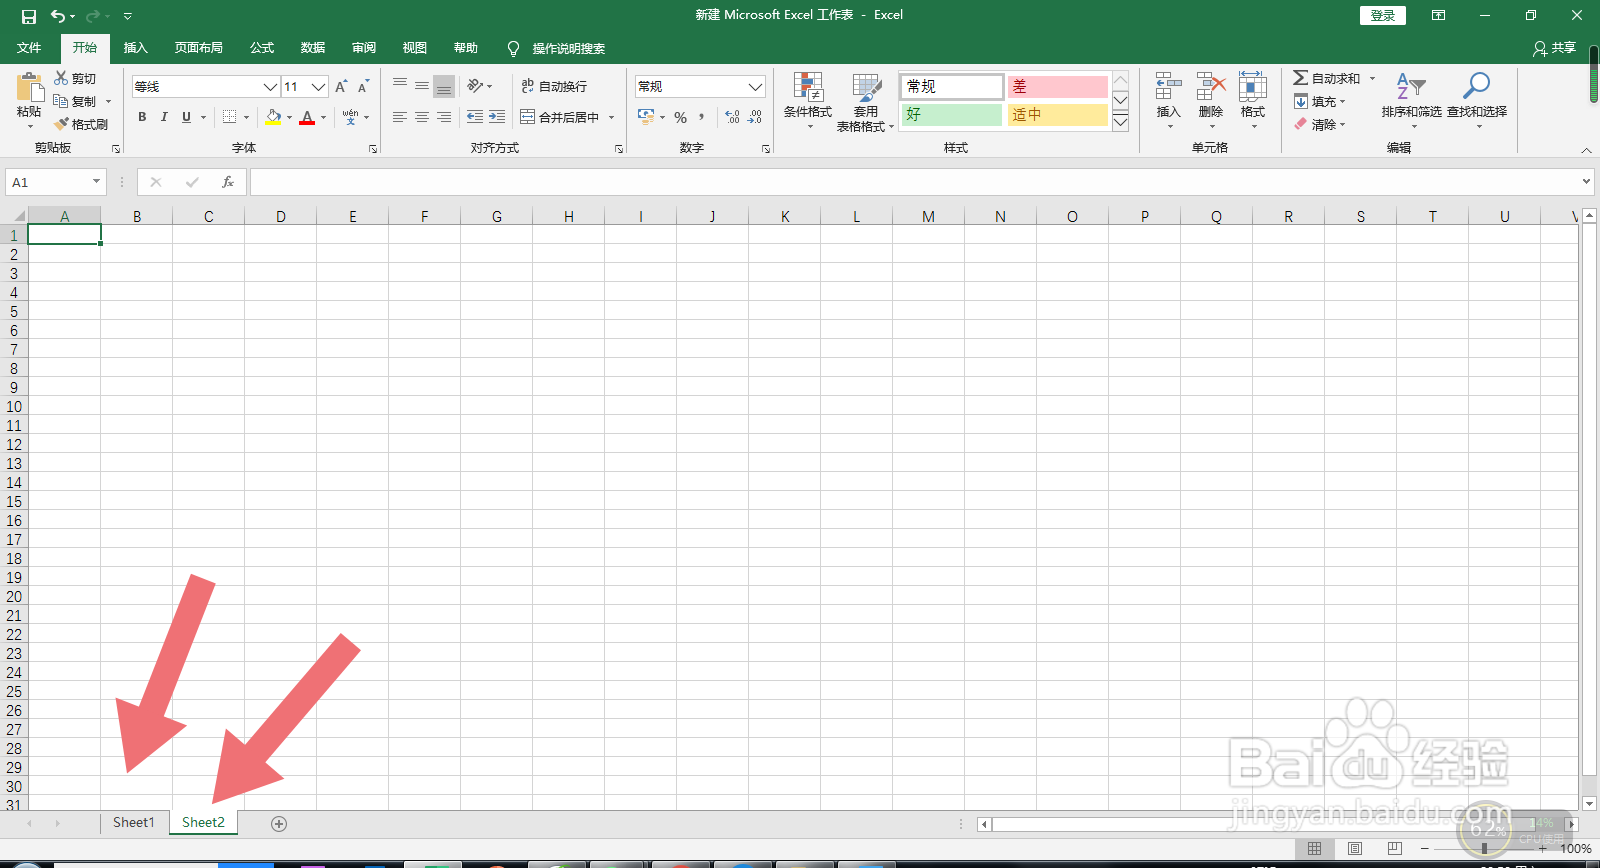Toggle Bold formatting
Image resolution: width=1600 pixels, height=868 pixels.
142,117
